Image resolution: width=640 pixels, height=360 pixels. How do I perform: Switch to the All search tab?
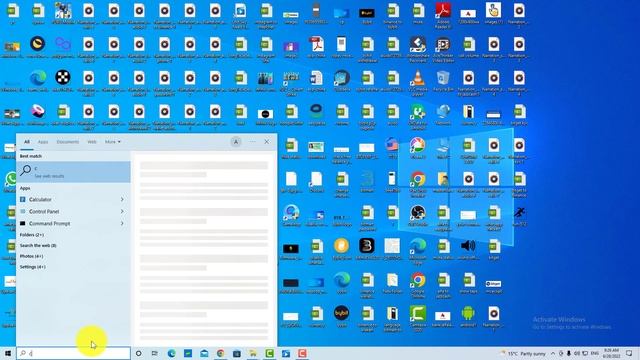click(27, 142)
